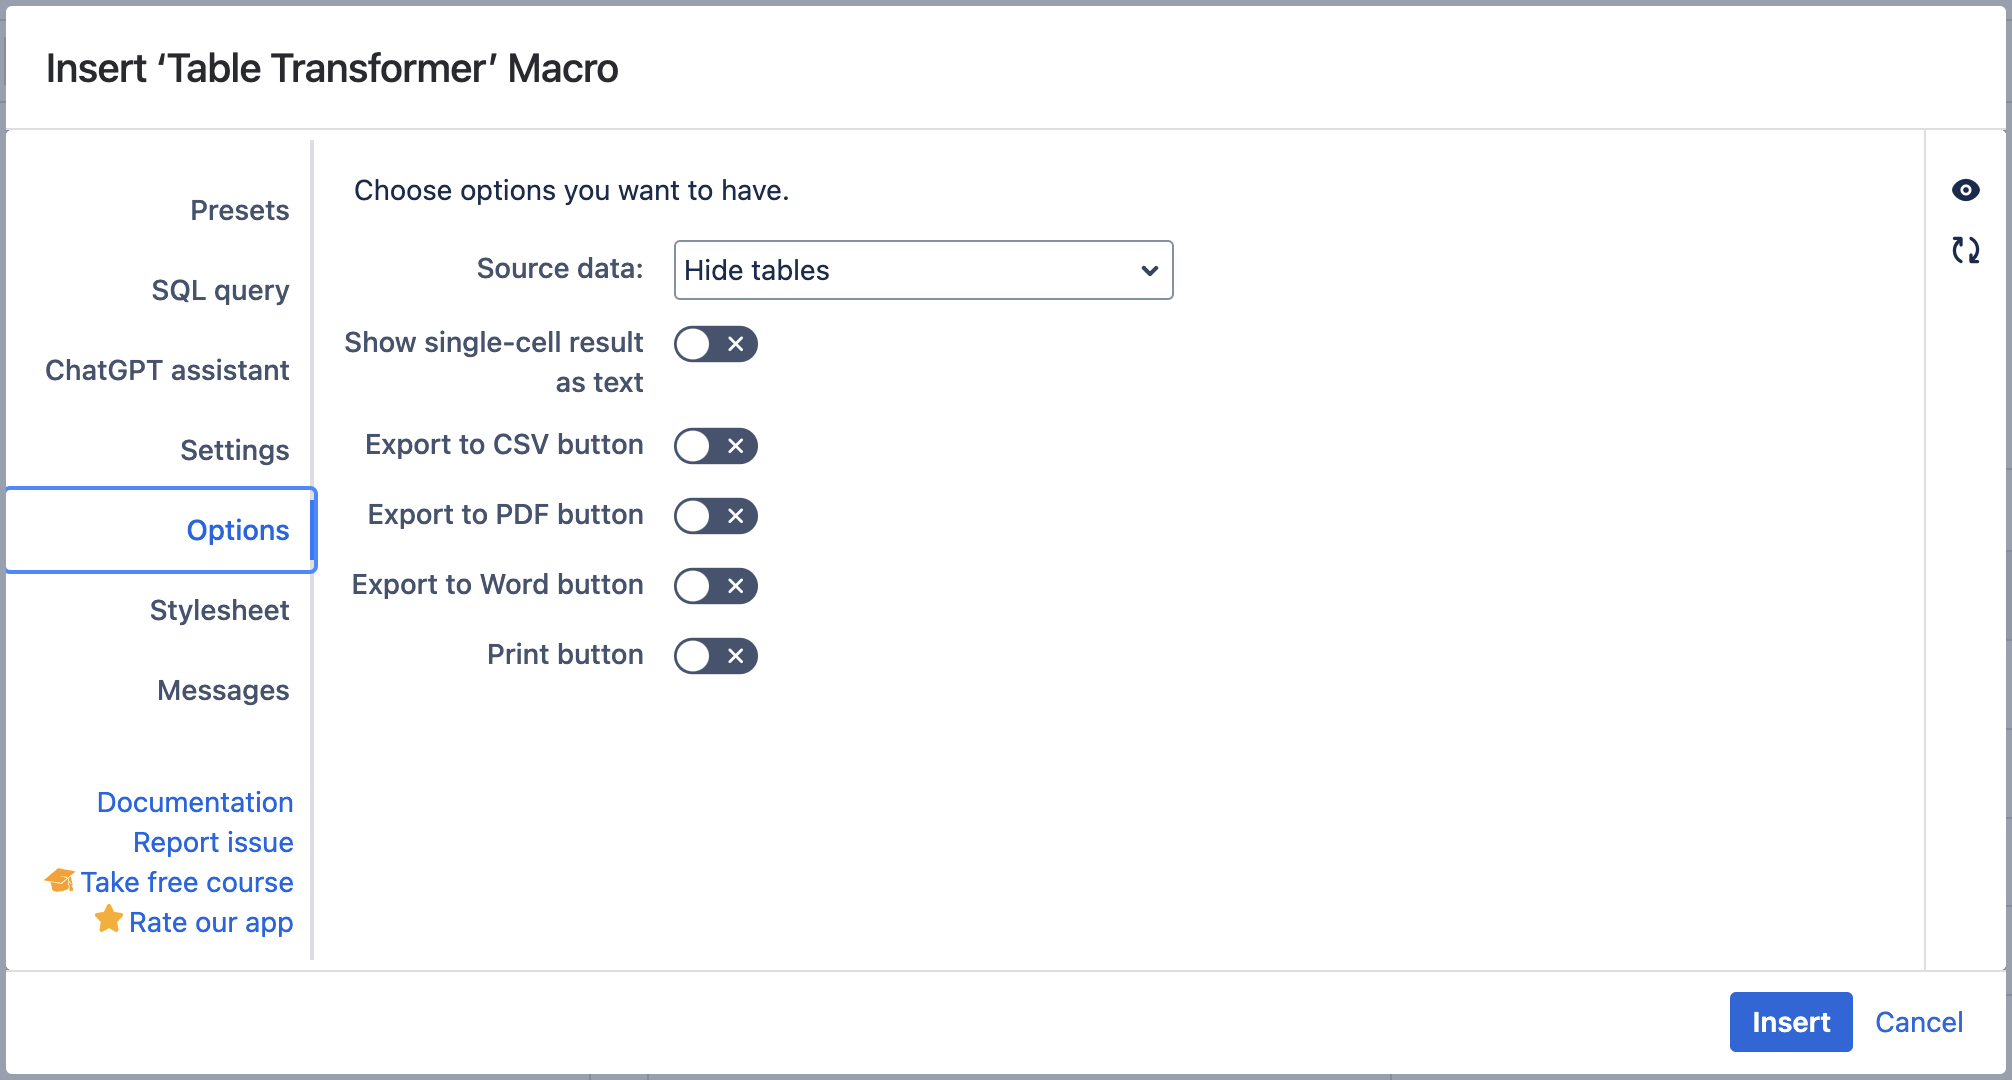2012x1080 pixels.
Task: Click the orange star icon
Action: [109, 919]
